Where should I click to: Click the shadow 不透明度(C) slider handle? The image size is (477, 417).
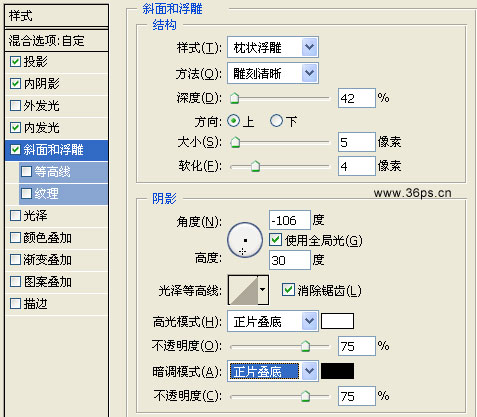point(305,396)
